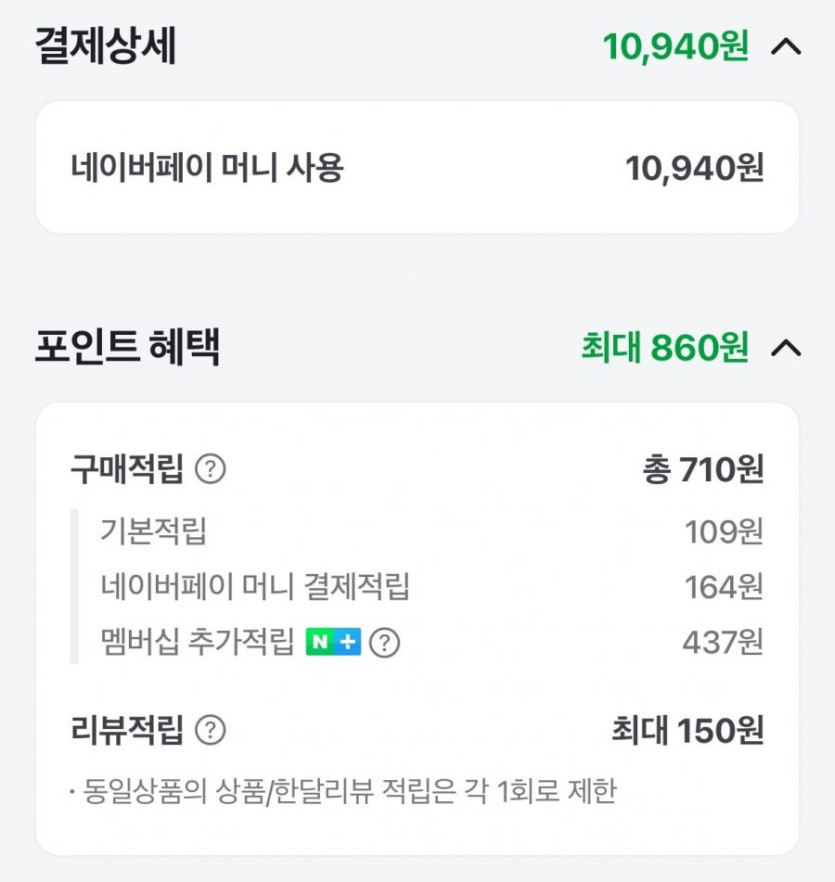Tap the 동일상품 review limit notice text
Image resolution: width=835 pixels, height=882 pixels.
click(x=343, y=792)
